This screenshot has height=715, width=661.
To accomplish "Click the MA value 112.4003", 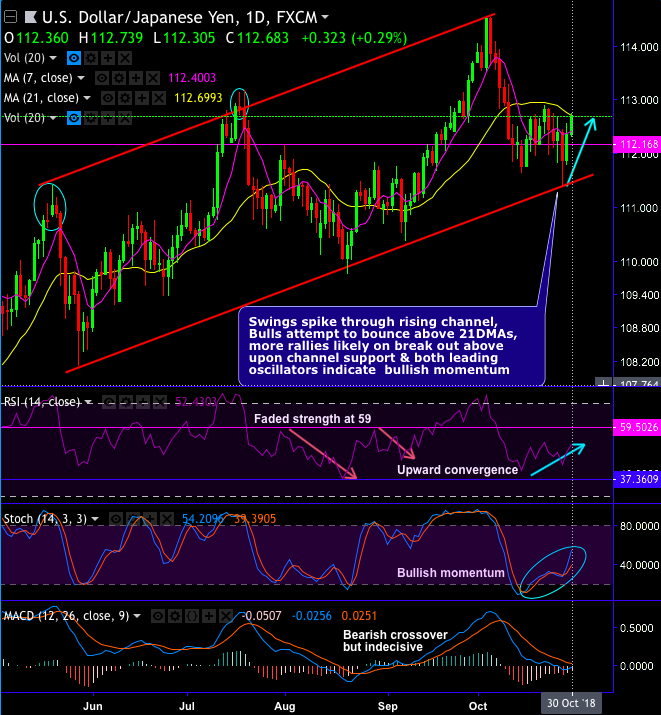I will pos(192,78).
